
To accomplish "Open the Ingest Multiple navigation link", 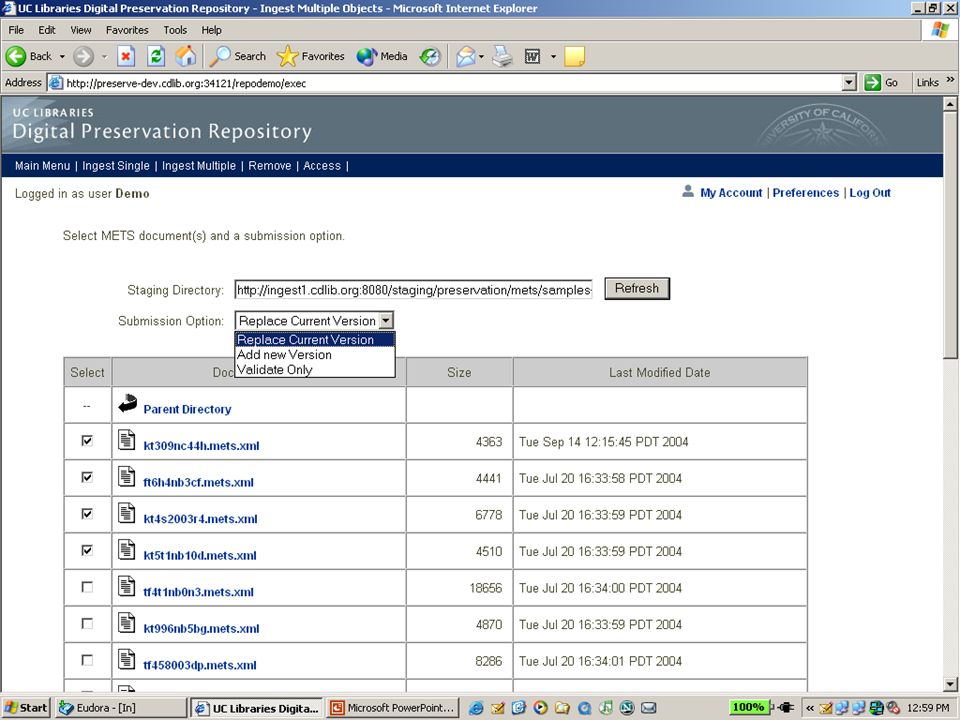I will tap(199, 166).
